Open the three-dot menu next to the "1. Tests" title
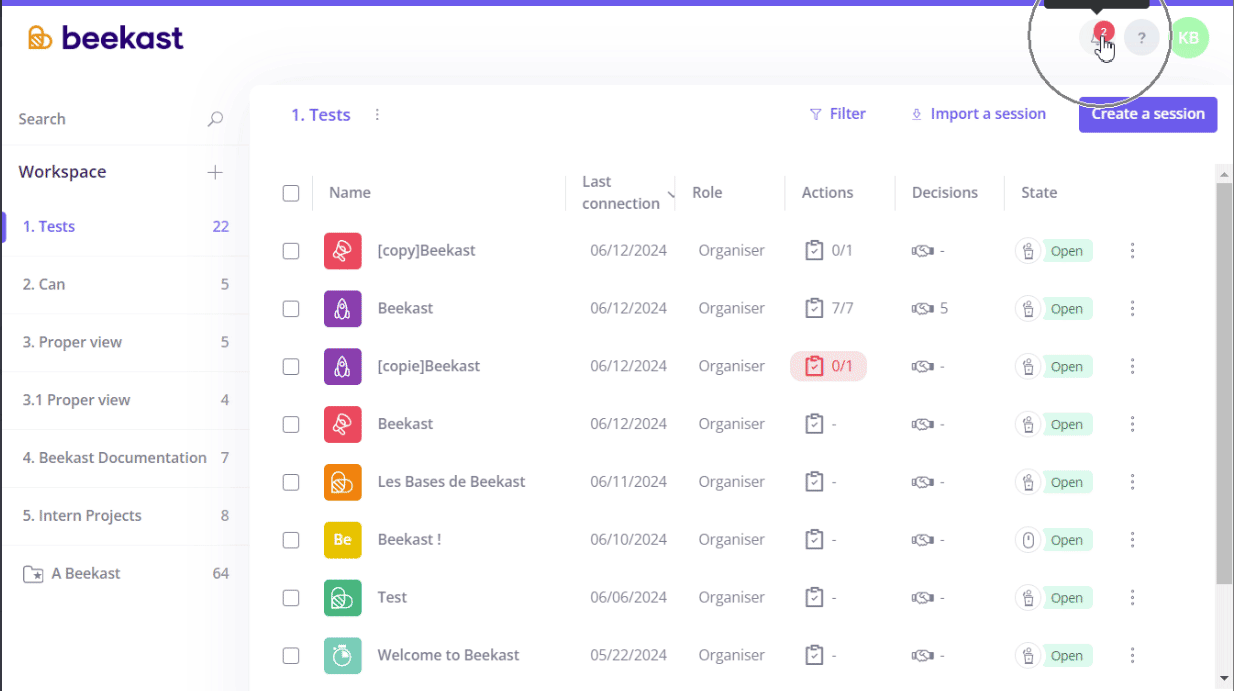The image size is (1234, 691). [x=377, y=115]
